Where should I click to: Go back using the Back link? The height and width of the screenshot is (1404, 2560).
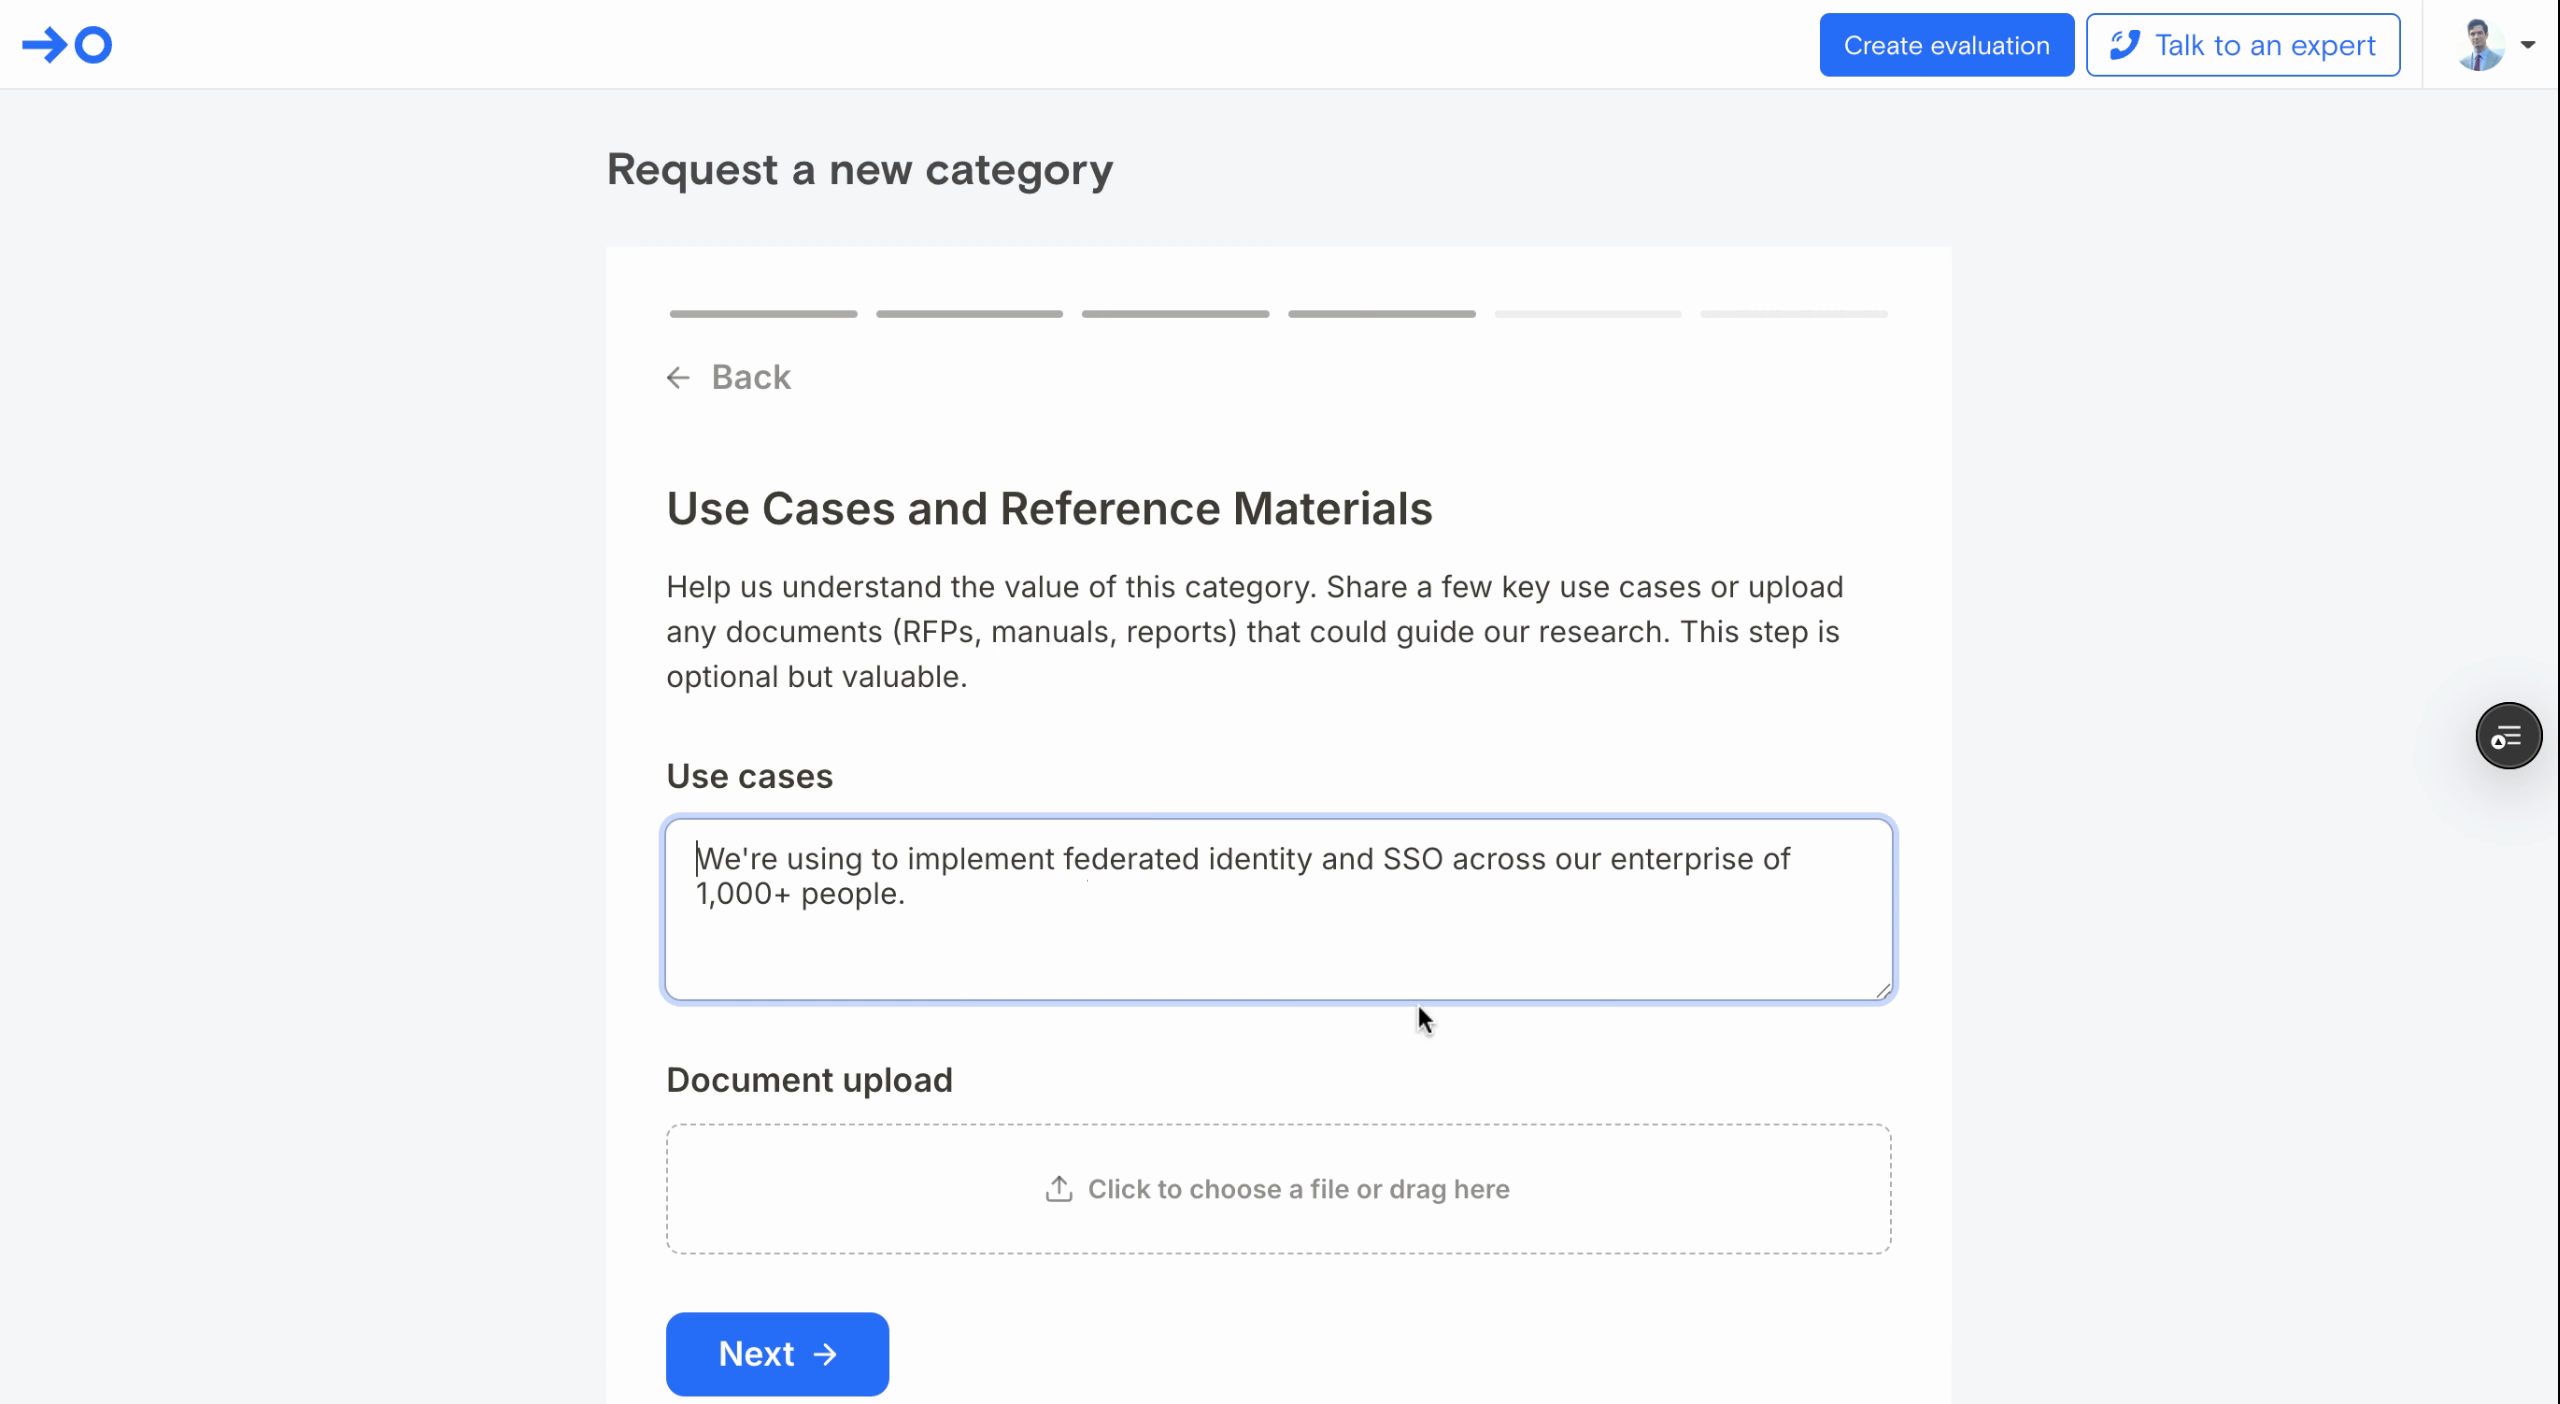point(750,377)
